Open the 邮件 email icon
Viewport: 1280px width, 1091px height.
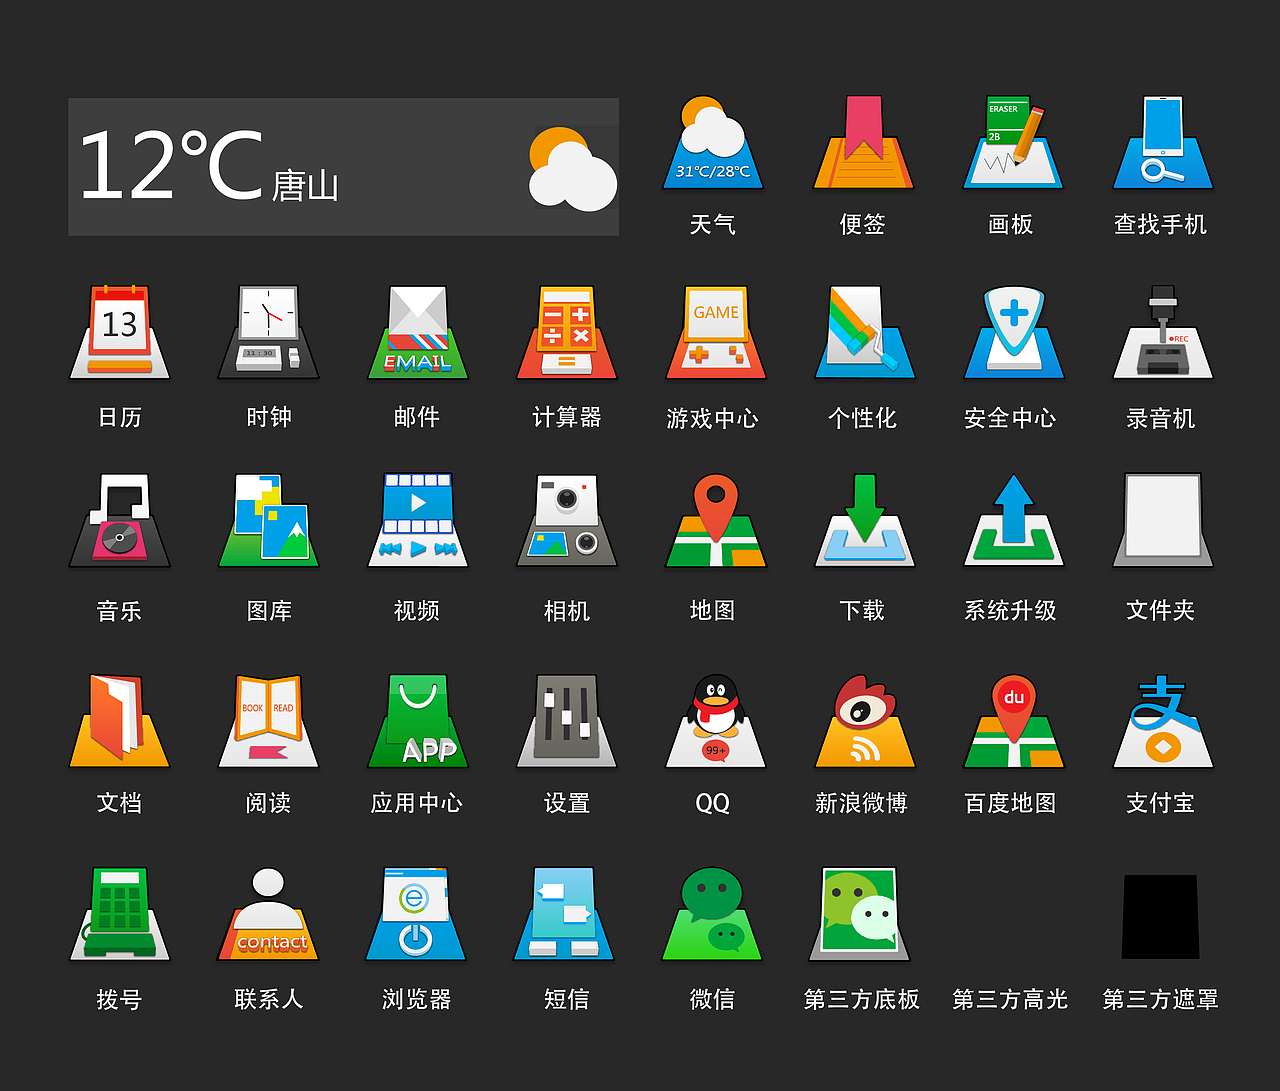point(418,332)
